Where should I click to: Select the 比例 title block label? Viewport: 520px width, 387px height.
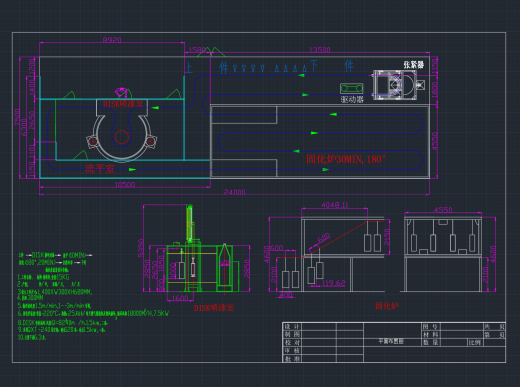475,342
